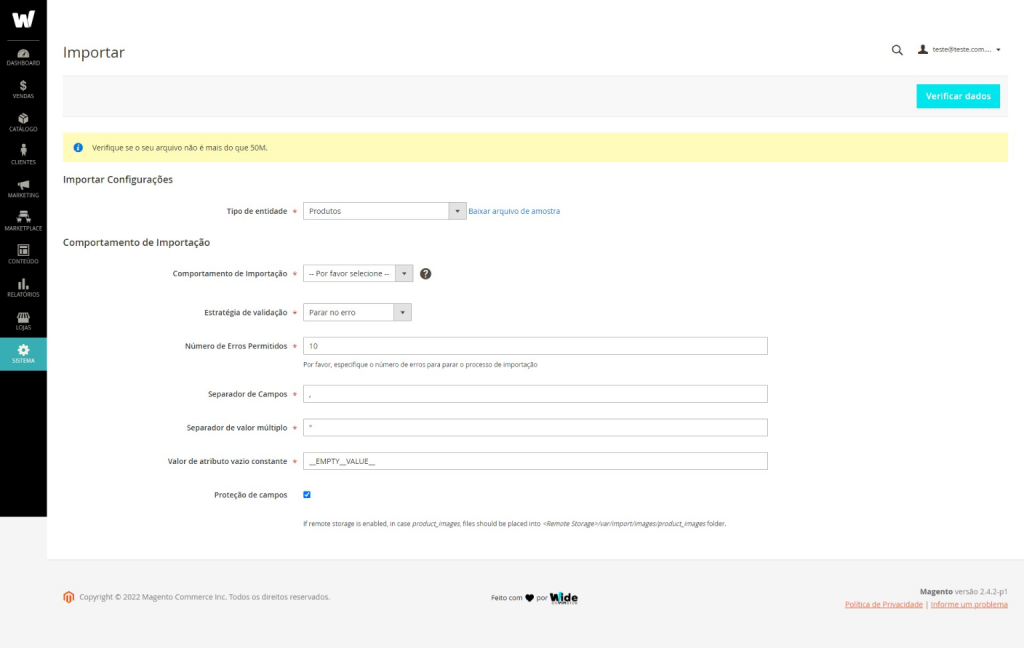The width and height of the screenshot is (1024, 648).
Task: Click the copyright 2022 Magento text
Action: [204, 597]
